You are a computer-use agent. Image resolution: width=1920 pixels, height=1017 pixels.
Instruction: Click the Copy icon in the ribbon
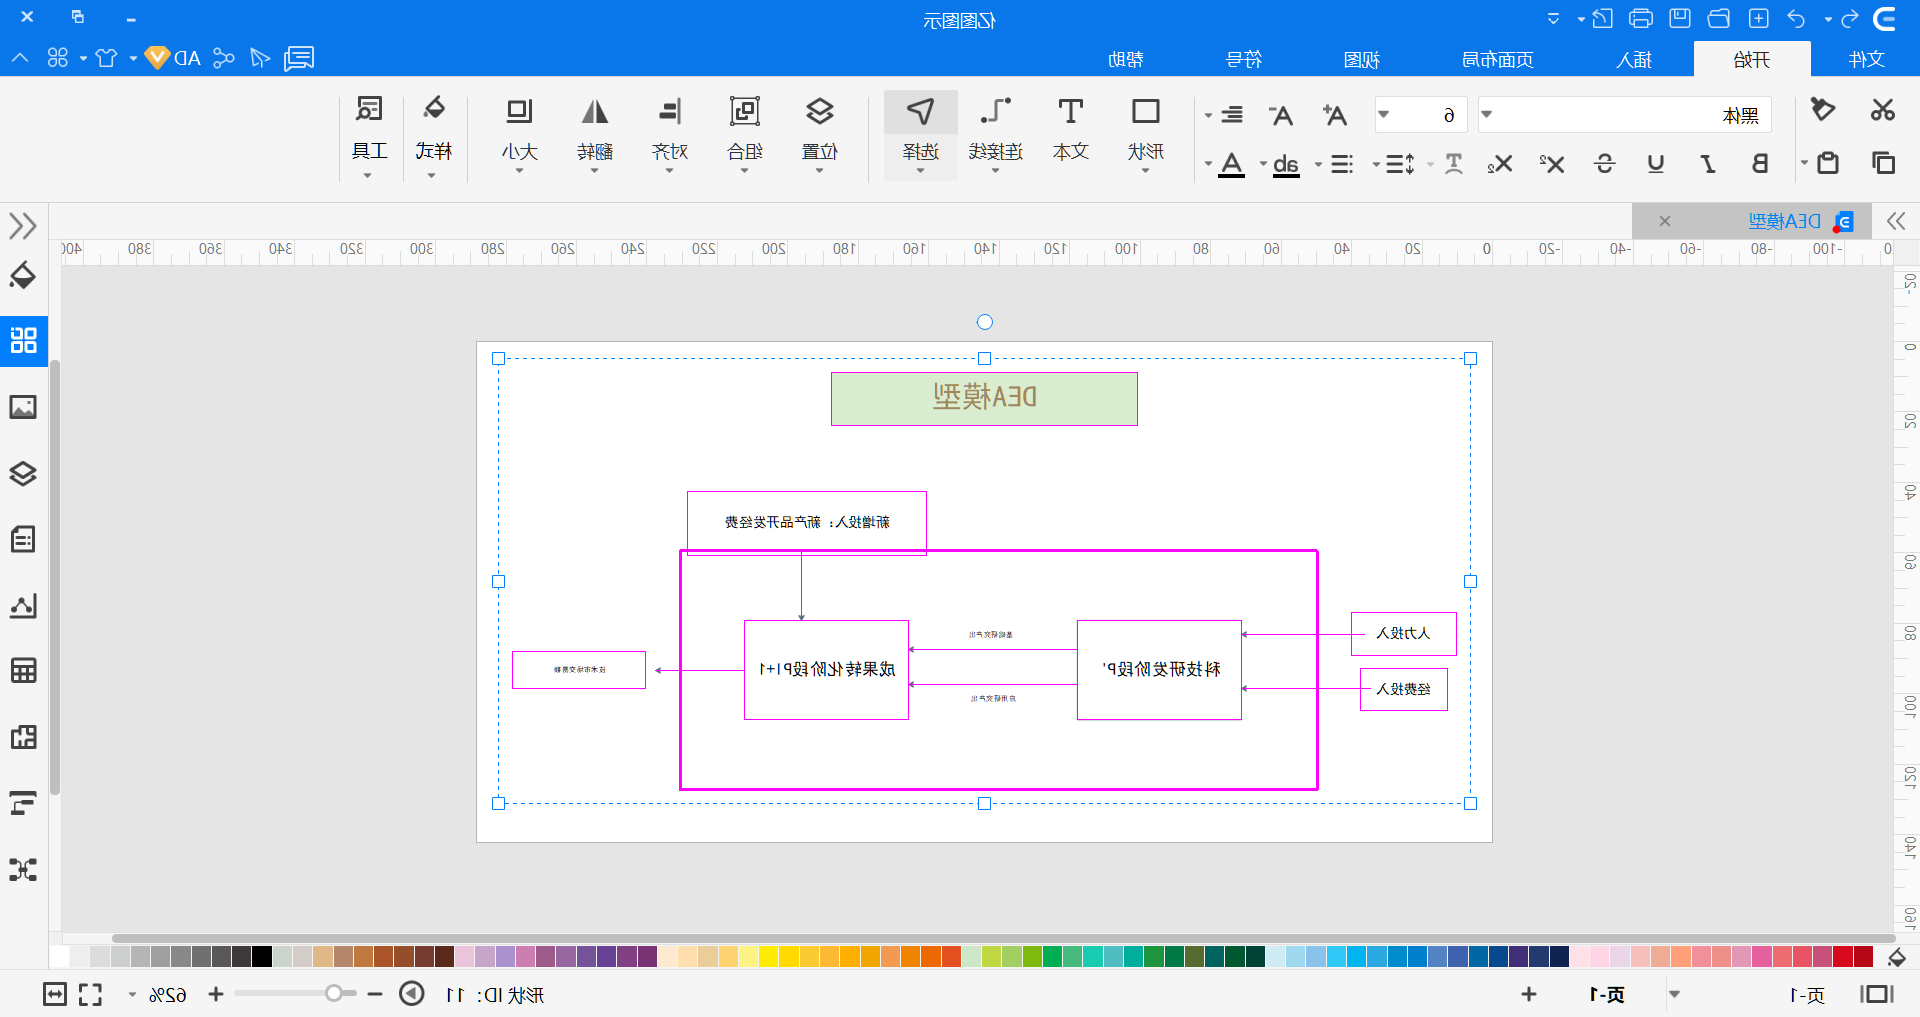[1883, 162]
